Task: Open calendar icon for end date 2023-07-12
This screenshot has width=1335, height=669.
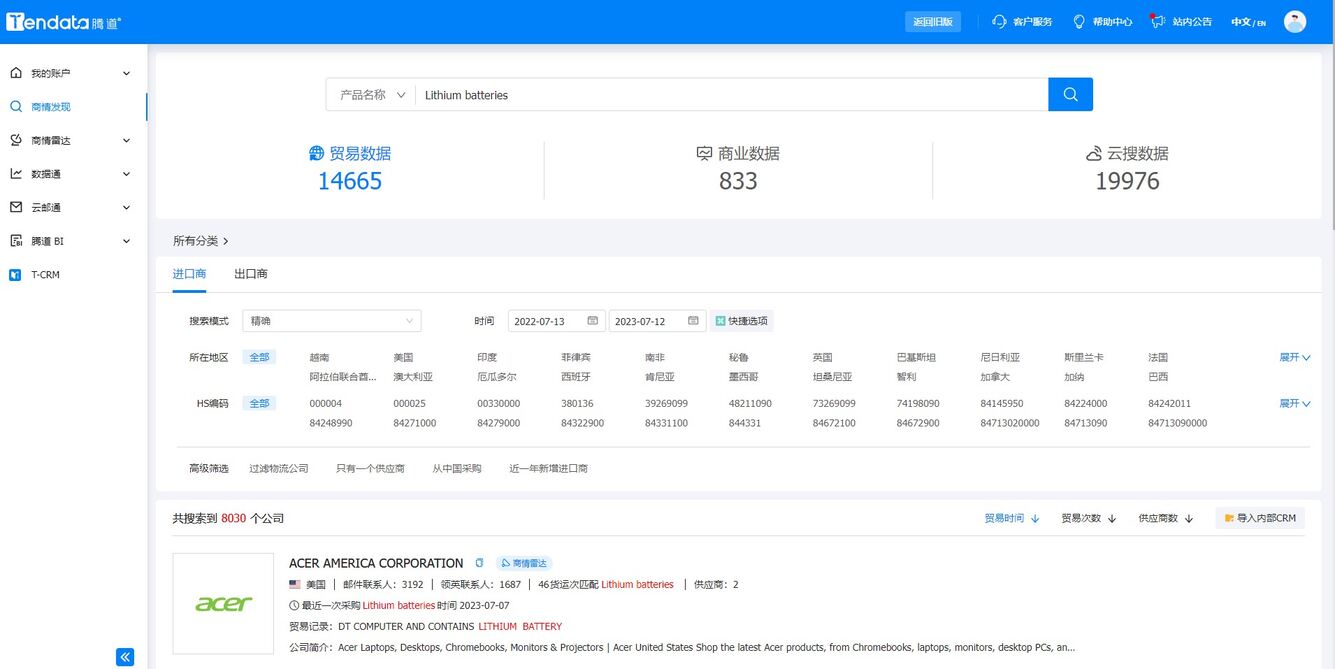Action: 693,321
